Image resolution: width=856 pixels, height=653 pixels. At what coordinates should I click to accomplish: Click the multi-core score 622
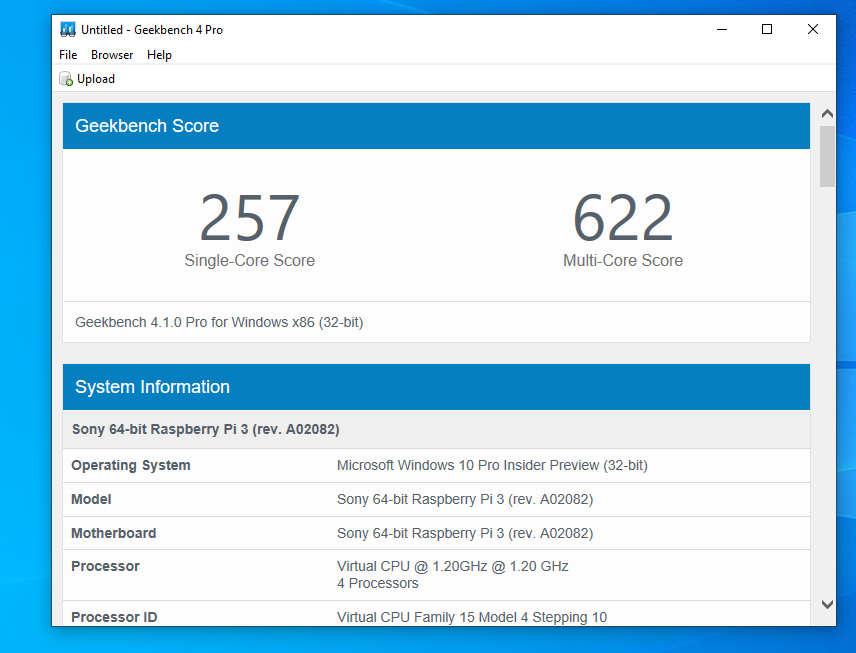click(623, 218)
